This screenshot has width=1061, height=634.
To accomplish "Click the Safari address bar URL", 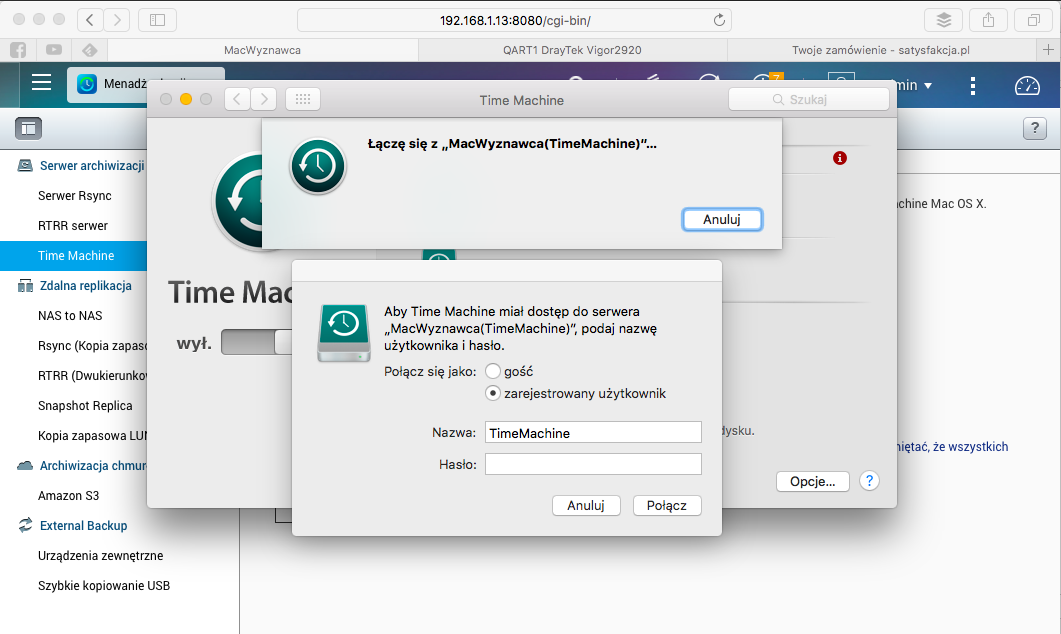I will click(515, 20).
